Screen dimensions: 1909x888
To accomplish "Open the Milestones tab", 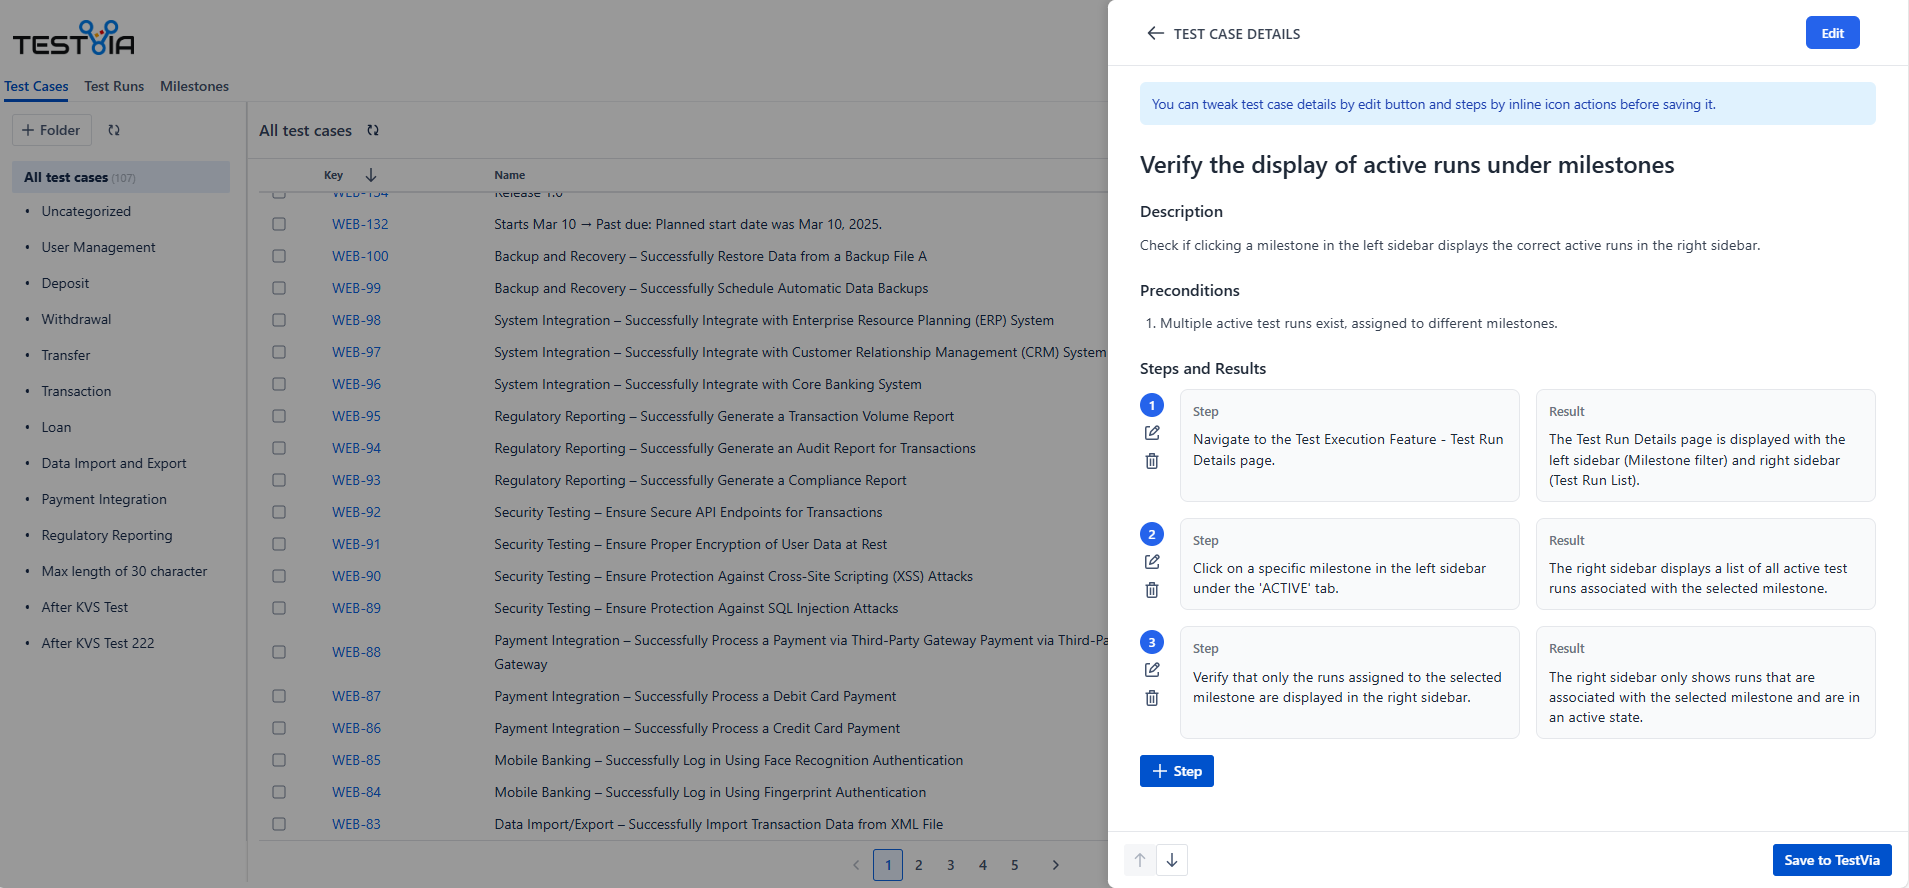I will coord(194,86).
